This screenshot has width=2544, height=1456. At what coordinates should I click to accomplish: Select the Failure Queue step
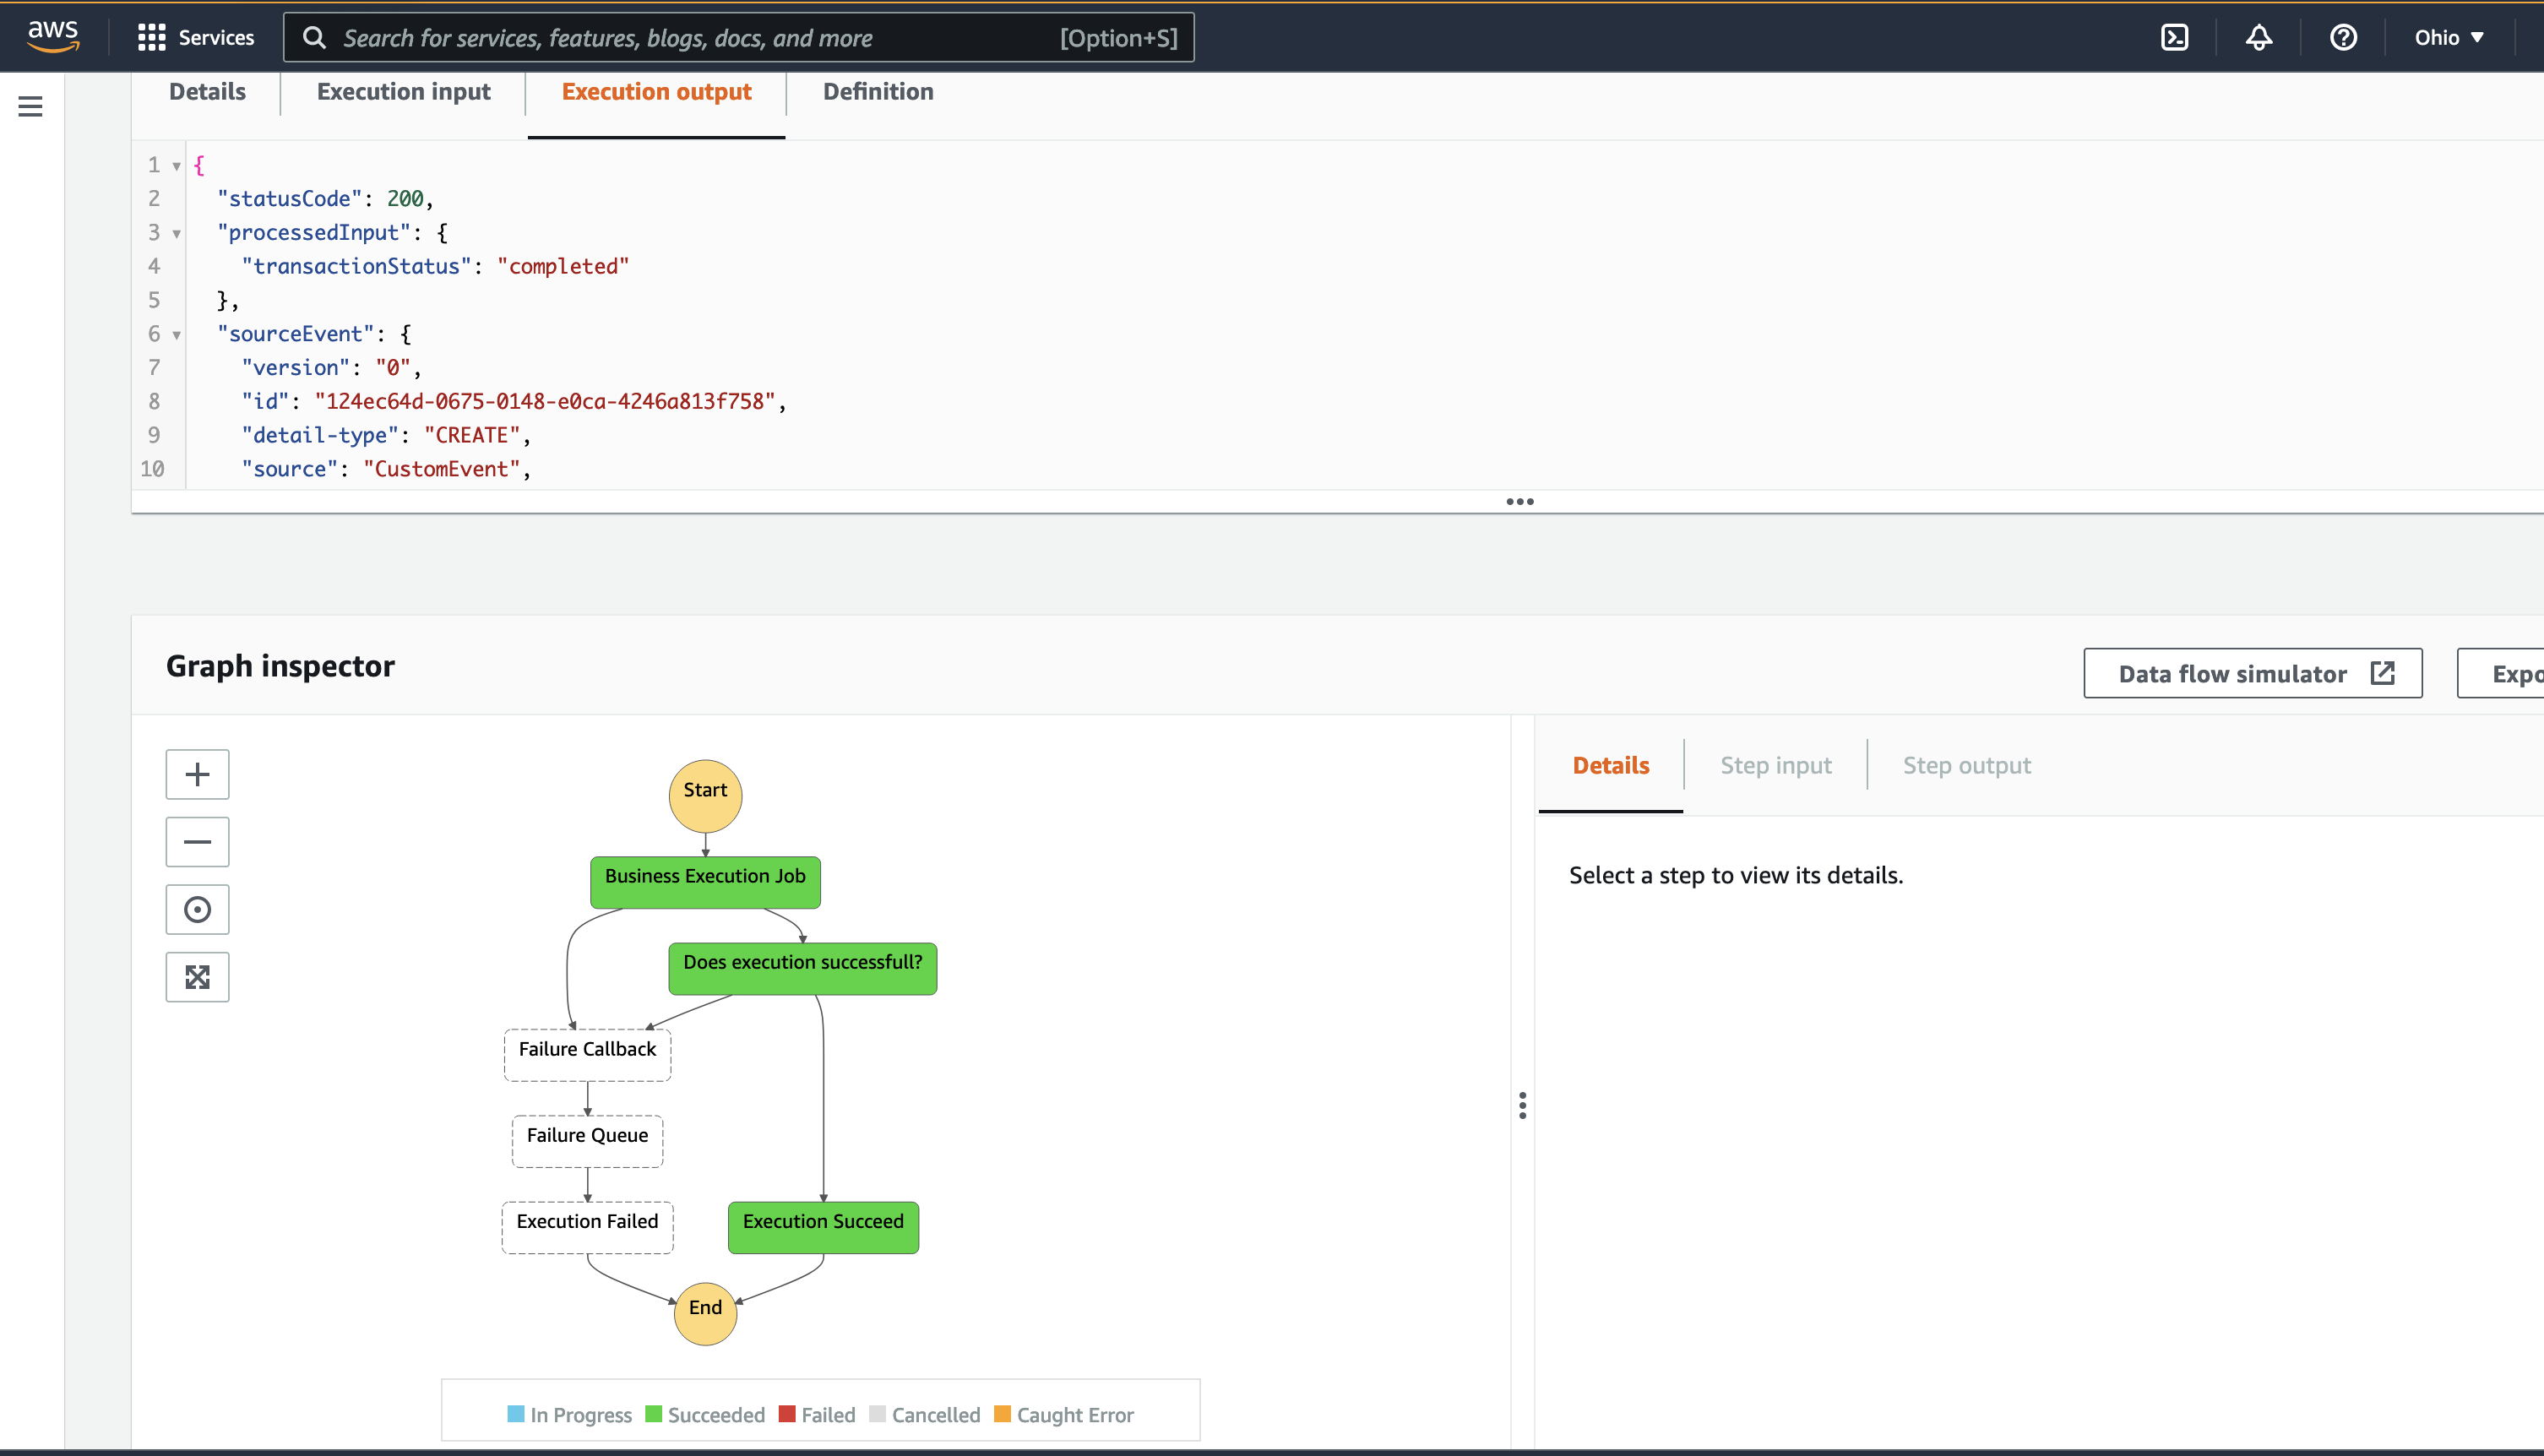coord(587,1141)
